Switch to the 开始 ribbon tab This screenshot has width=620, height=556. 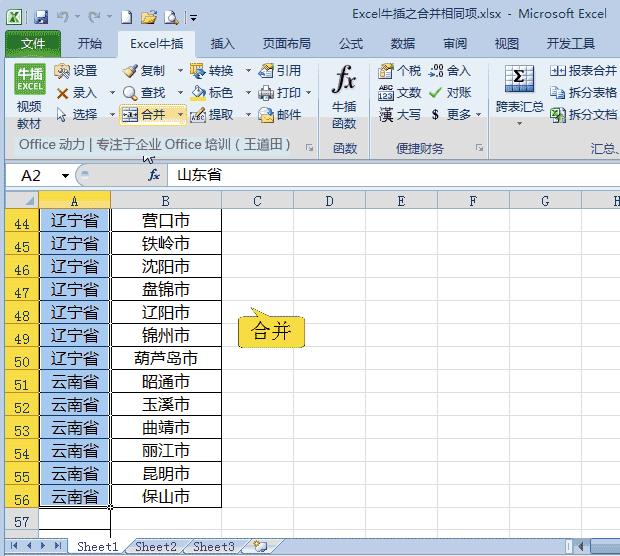coord(89,43)
